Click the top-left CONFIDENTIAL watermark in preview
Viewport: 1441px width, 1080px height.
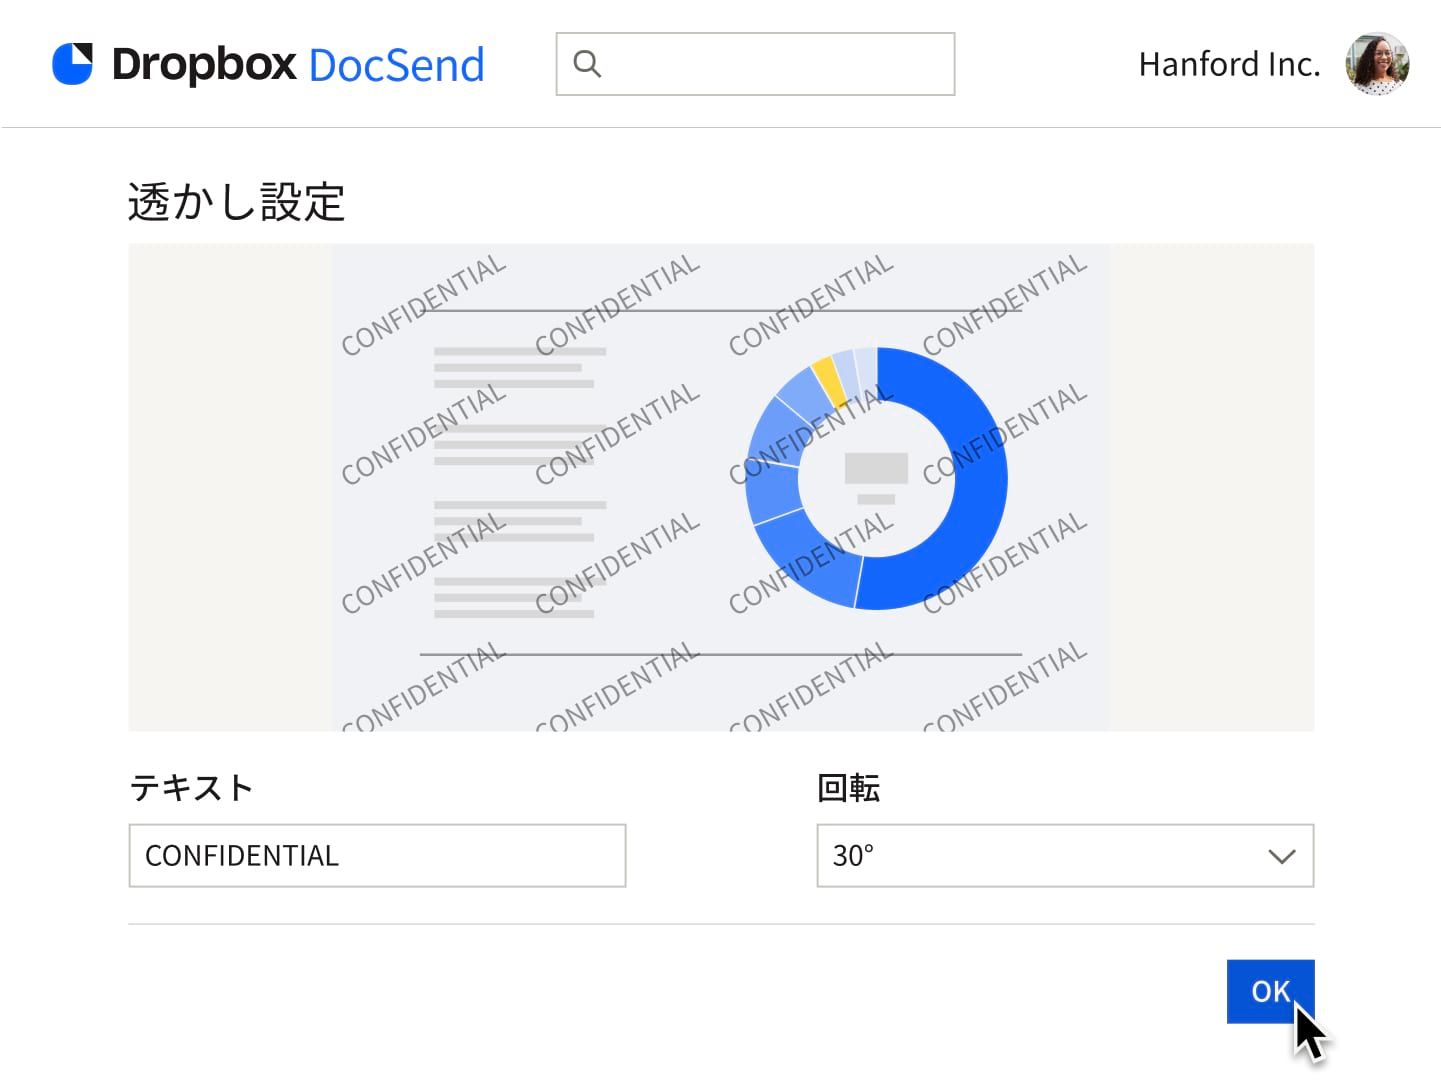[x=423, y=305]
